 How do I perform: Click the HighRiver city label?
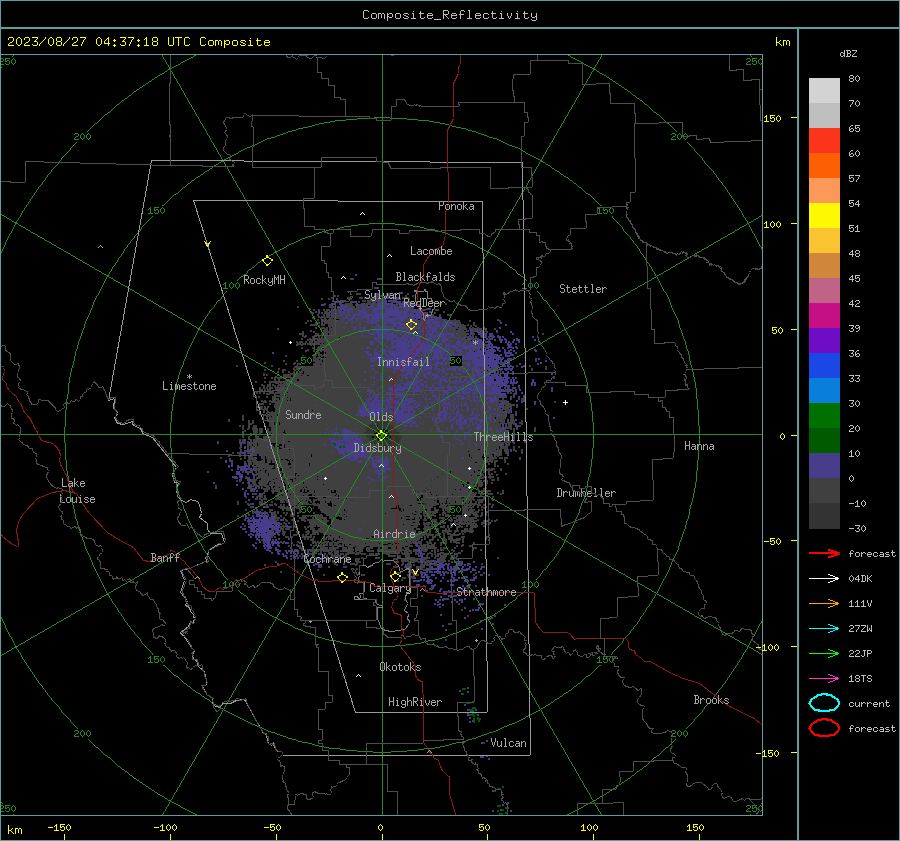point(415,702)
